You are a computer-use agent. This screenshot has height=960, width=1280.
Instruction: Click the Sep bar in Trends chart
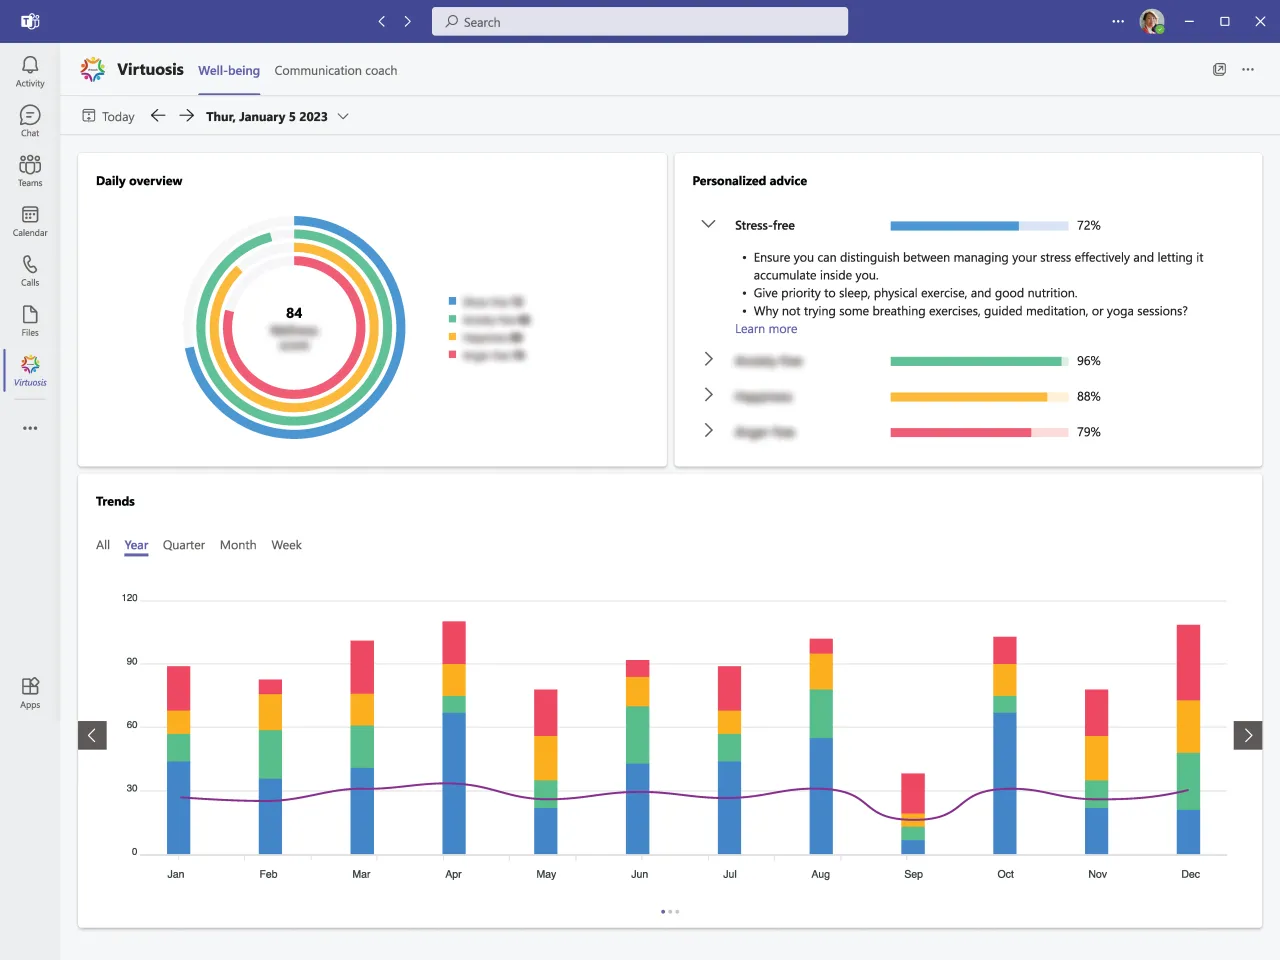pyautogui.click(x=913, y=814)
